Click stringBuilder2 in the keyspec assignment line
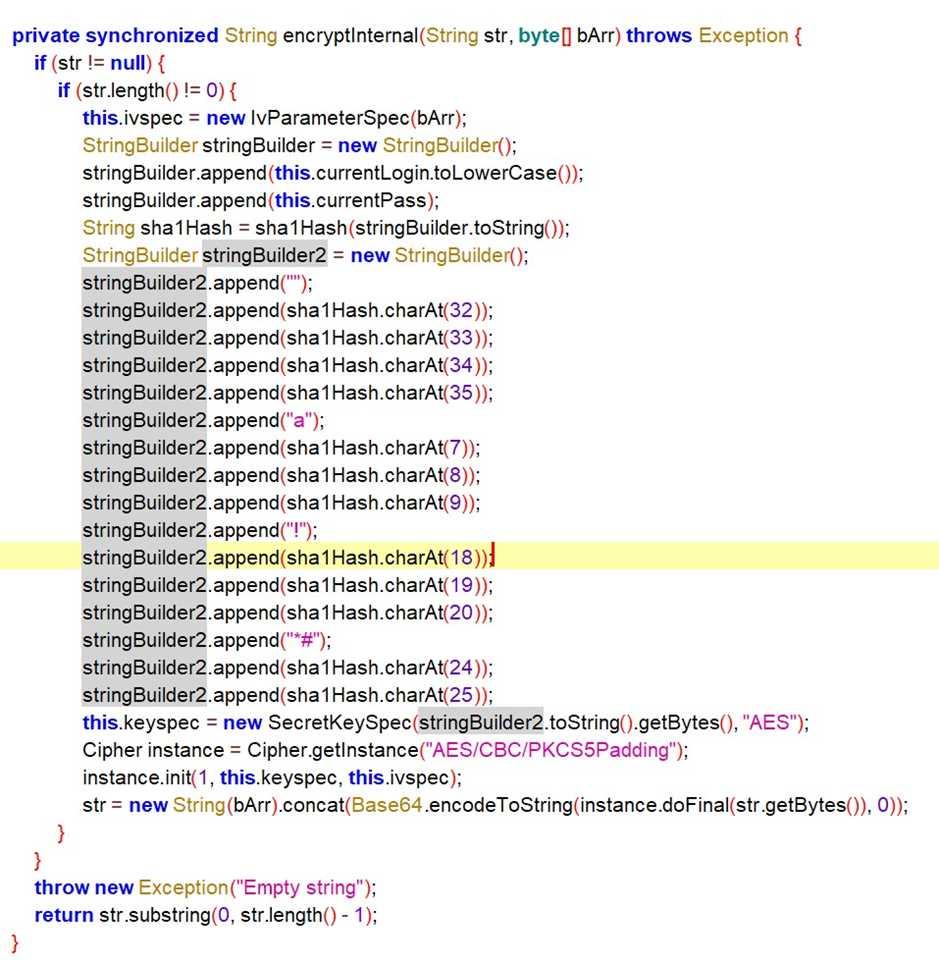This screenshot has width=939, height=964. point(481,722)
